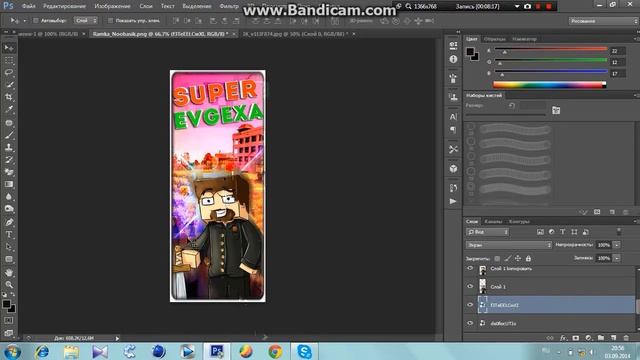Viewport: 640px width, 360px height.
Task: Open the Автовыбор Слой dropdown
Action: (86, 20)
